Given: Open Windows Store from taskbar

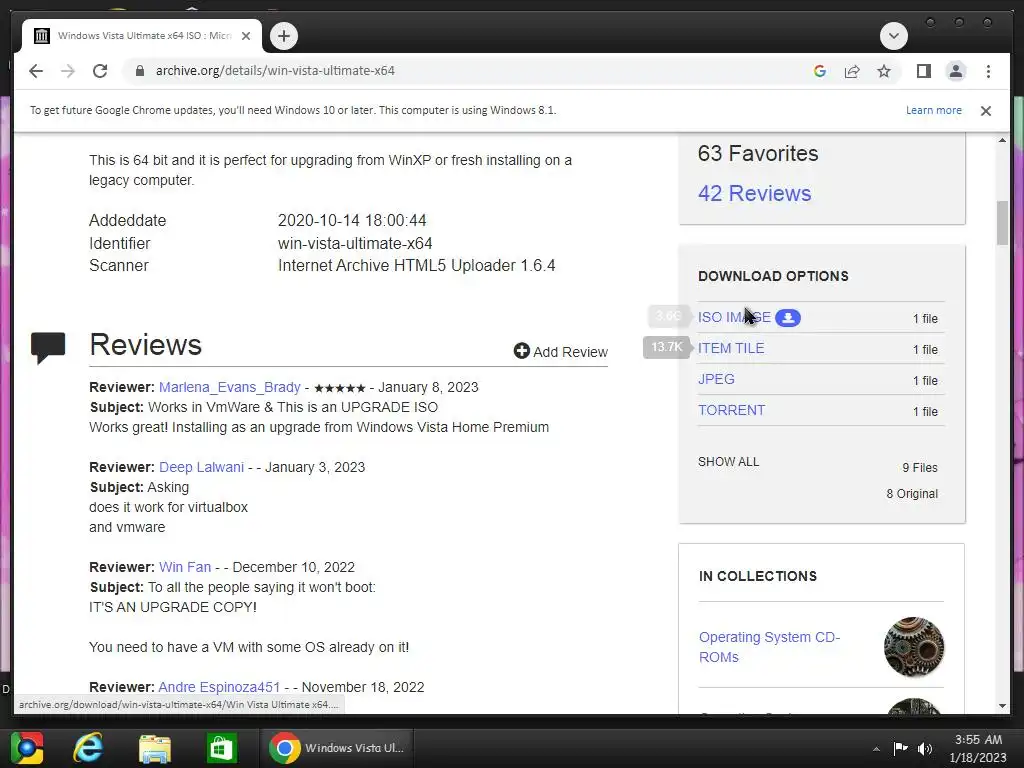Looking at the screenshot, I should 221,748.
